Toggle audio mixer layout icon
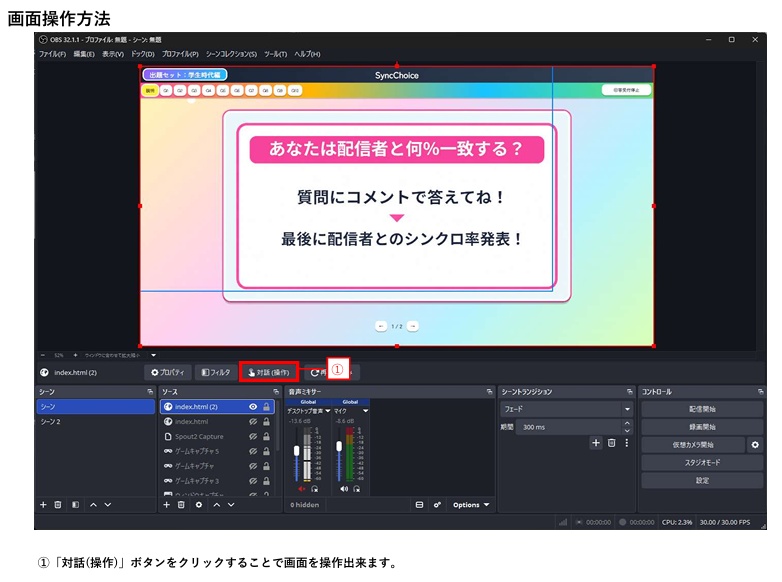The width and height of the screenshot is (782, 582). [x=419, y=505]
